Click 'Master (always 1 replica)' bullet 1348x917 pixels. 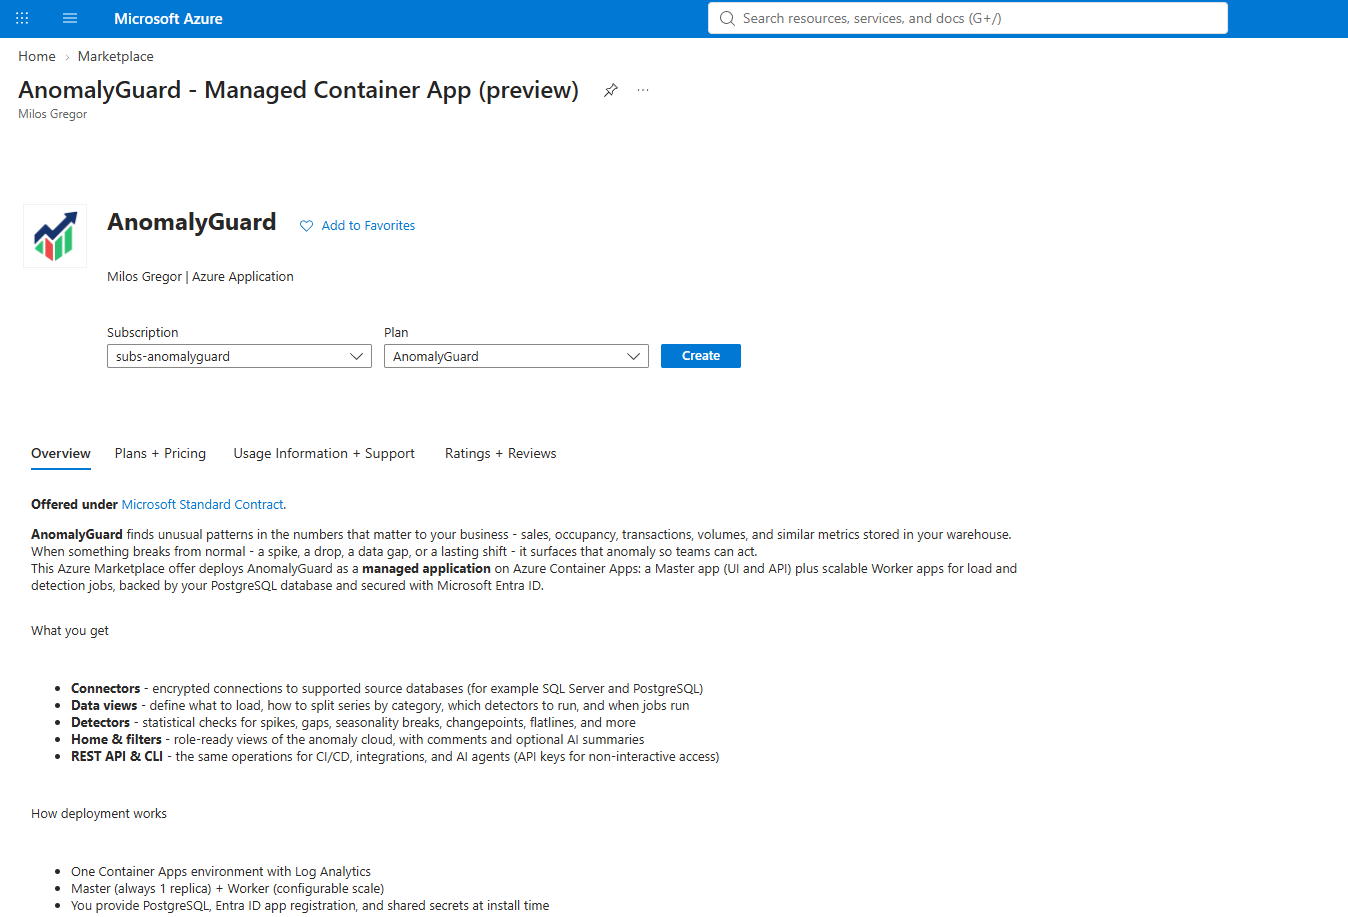click(x=228, y=888)
